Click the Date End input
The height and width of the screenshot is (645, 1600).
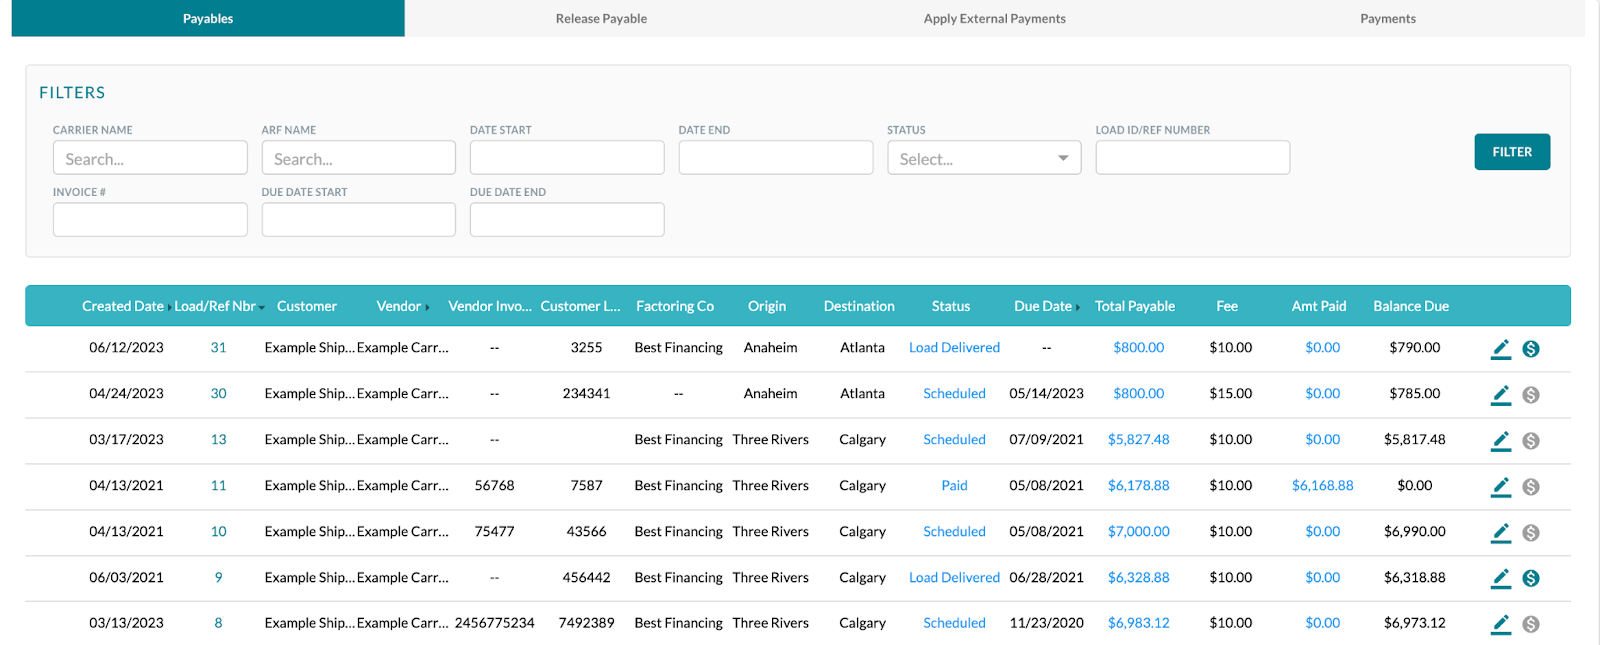point(776,158)
